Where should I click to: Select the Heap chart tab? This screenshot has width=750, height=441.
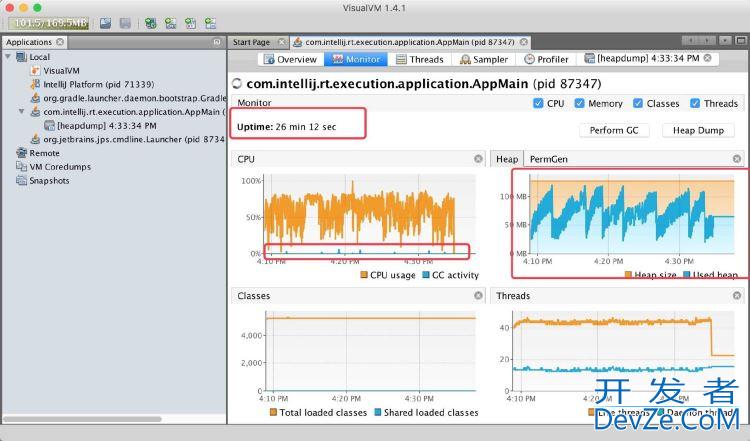507,159
